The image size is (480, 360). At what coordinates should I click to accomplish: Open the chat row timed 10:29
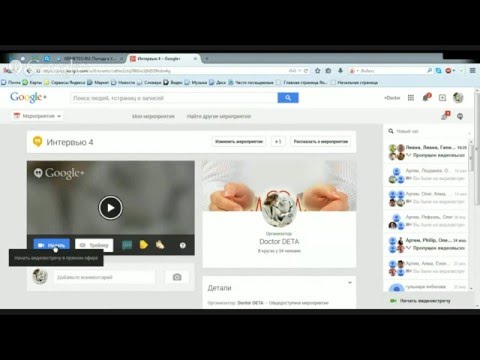427,151
